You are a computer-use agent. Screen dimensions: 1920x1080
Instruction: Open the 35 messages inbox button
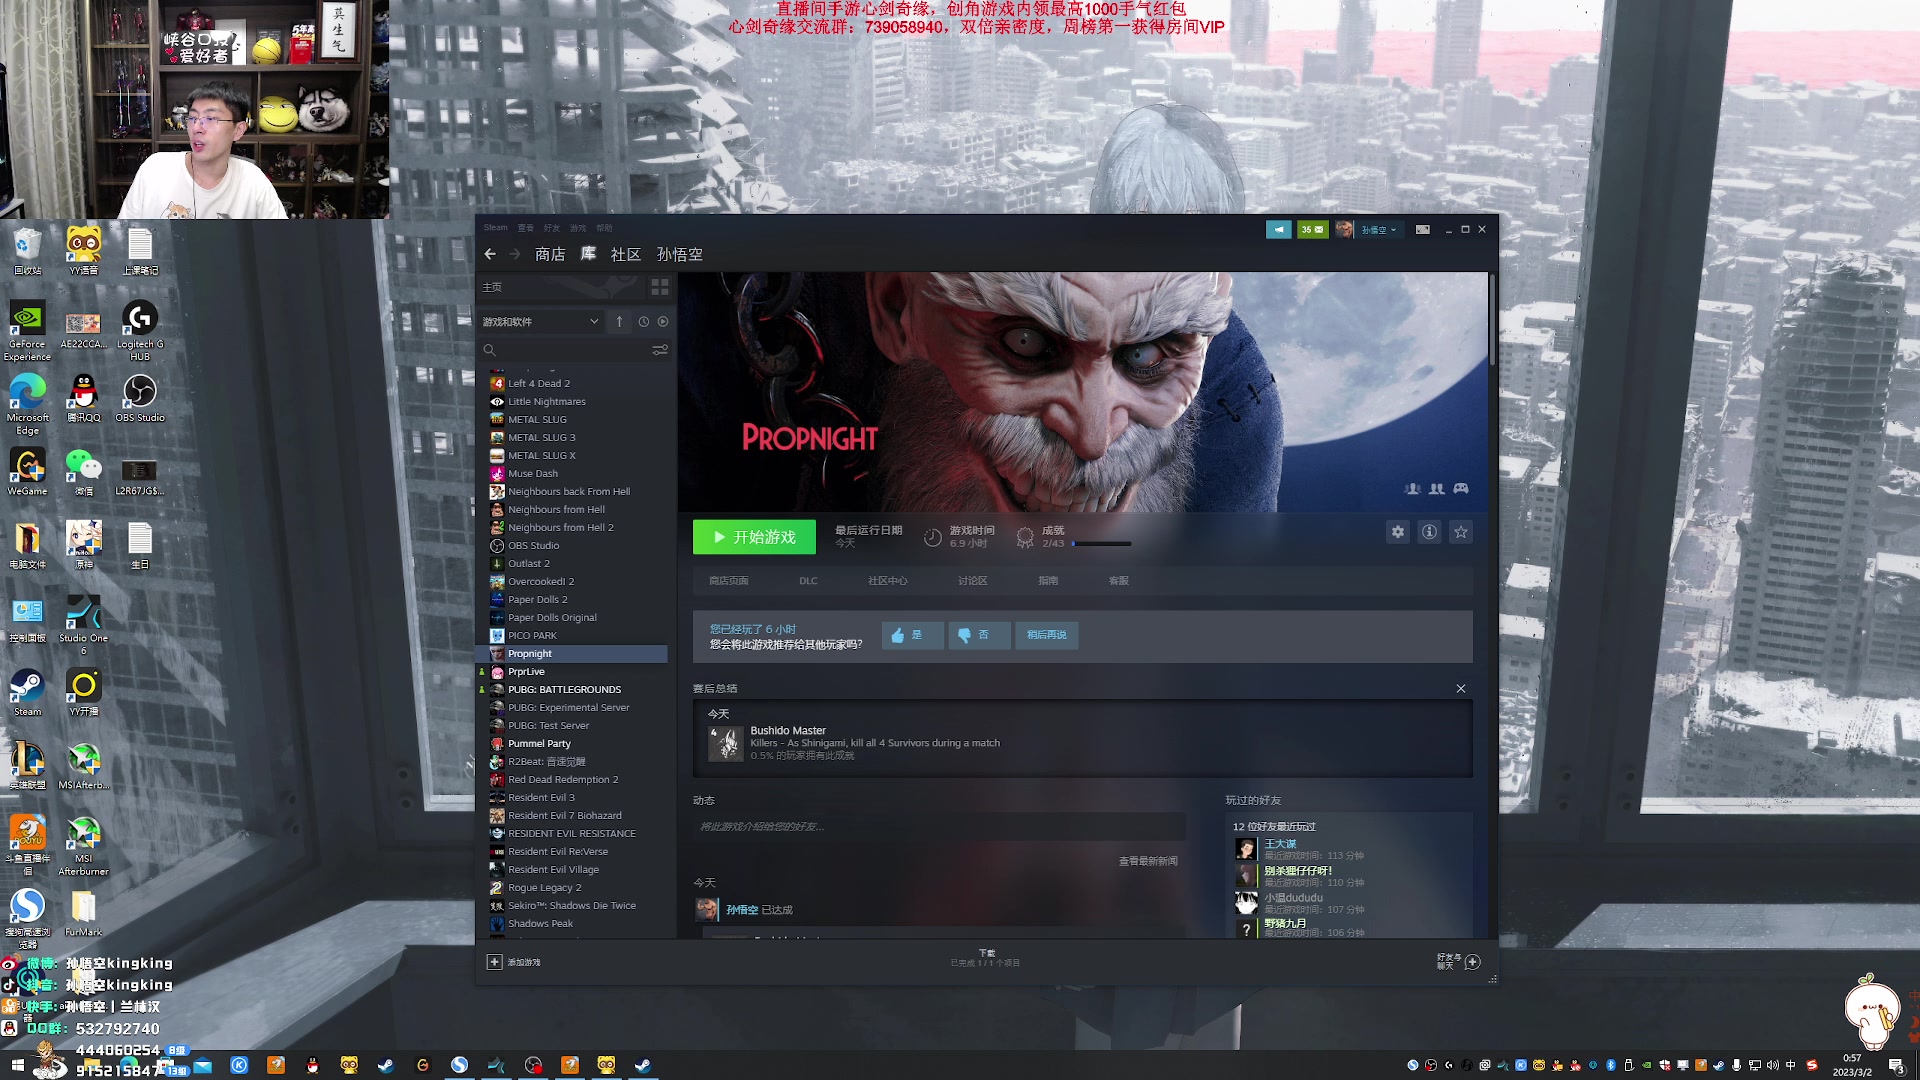point(1313,229)
